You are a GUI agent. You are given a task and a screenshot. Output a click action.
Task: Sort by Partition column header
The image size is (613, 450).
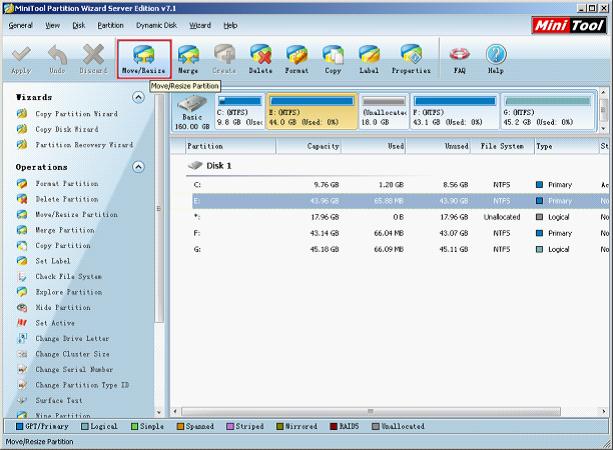click(231, 146)
